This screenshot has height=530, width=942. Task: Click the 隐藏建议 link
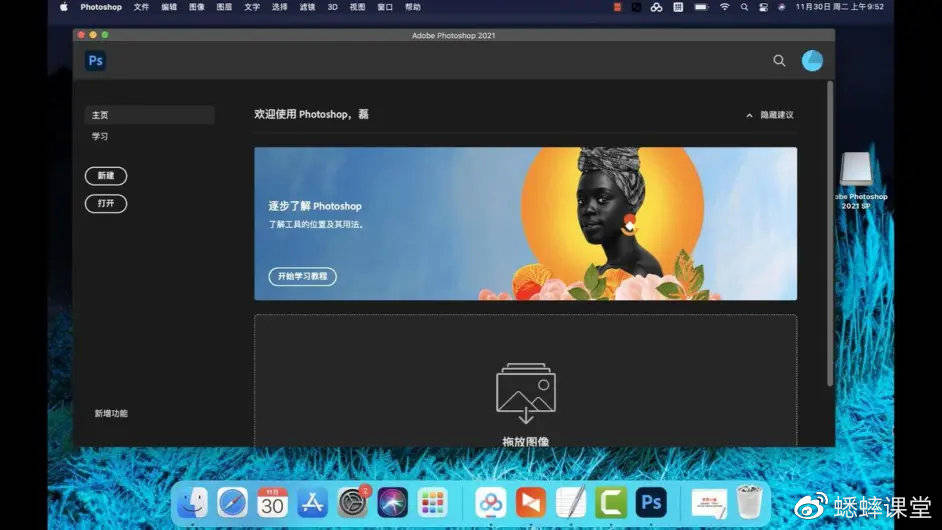click(777, 115)
